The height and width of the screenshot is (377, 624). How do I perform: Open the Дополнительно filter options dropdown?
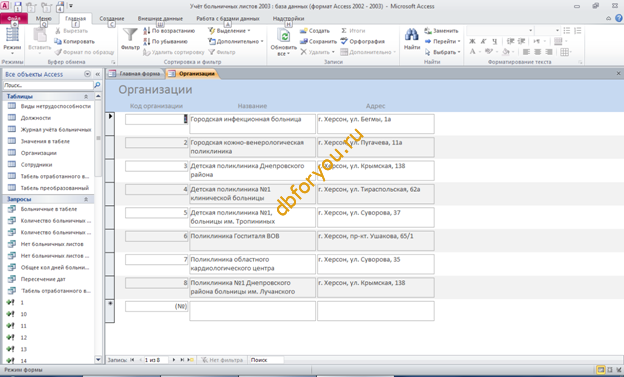(236, 41)
